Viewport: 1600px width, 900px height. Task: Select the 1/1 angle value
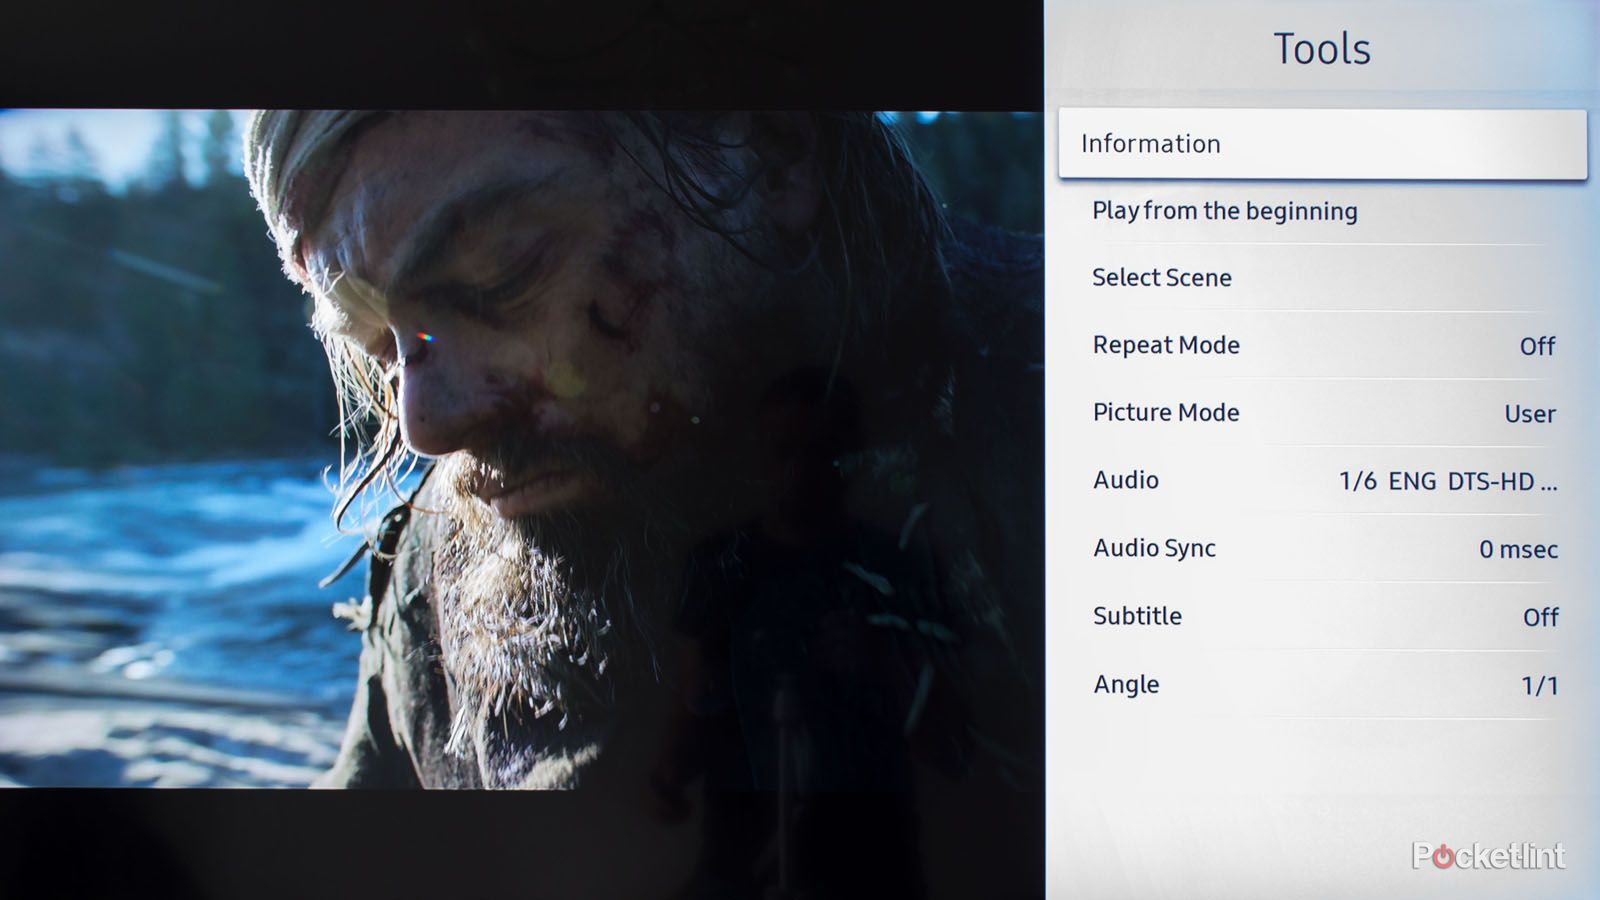(x=1537, y=684)
